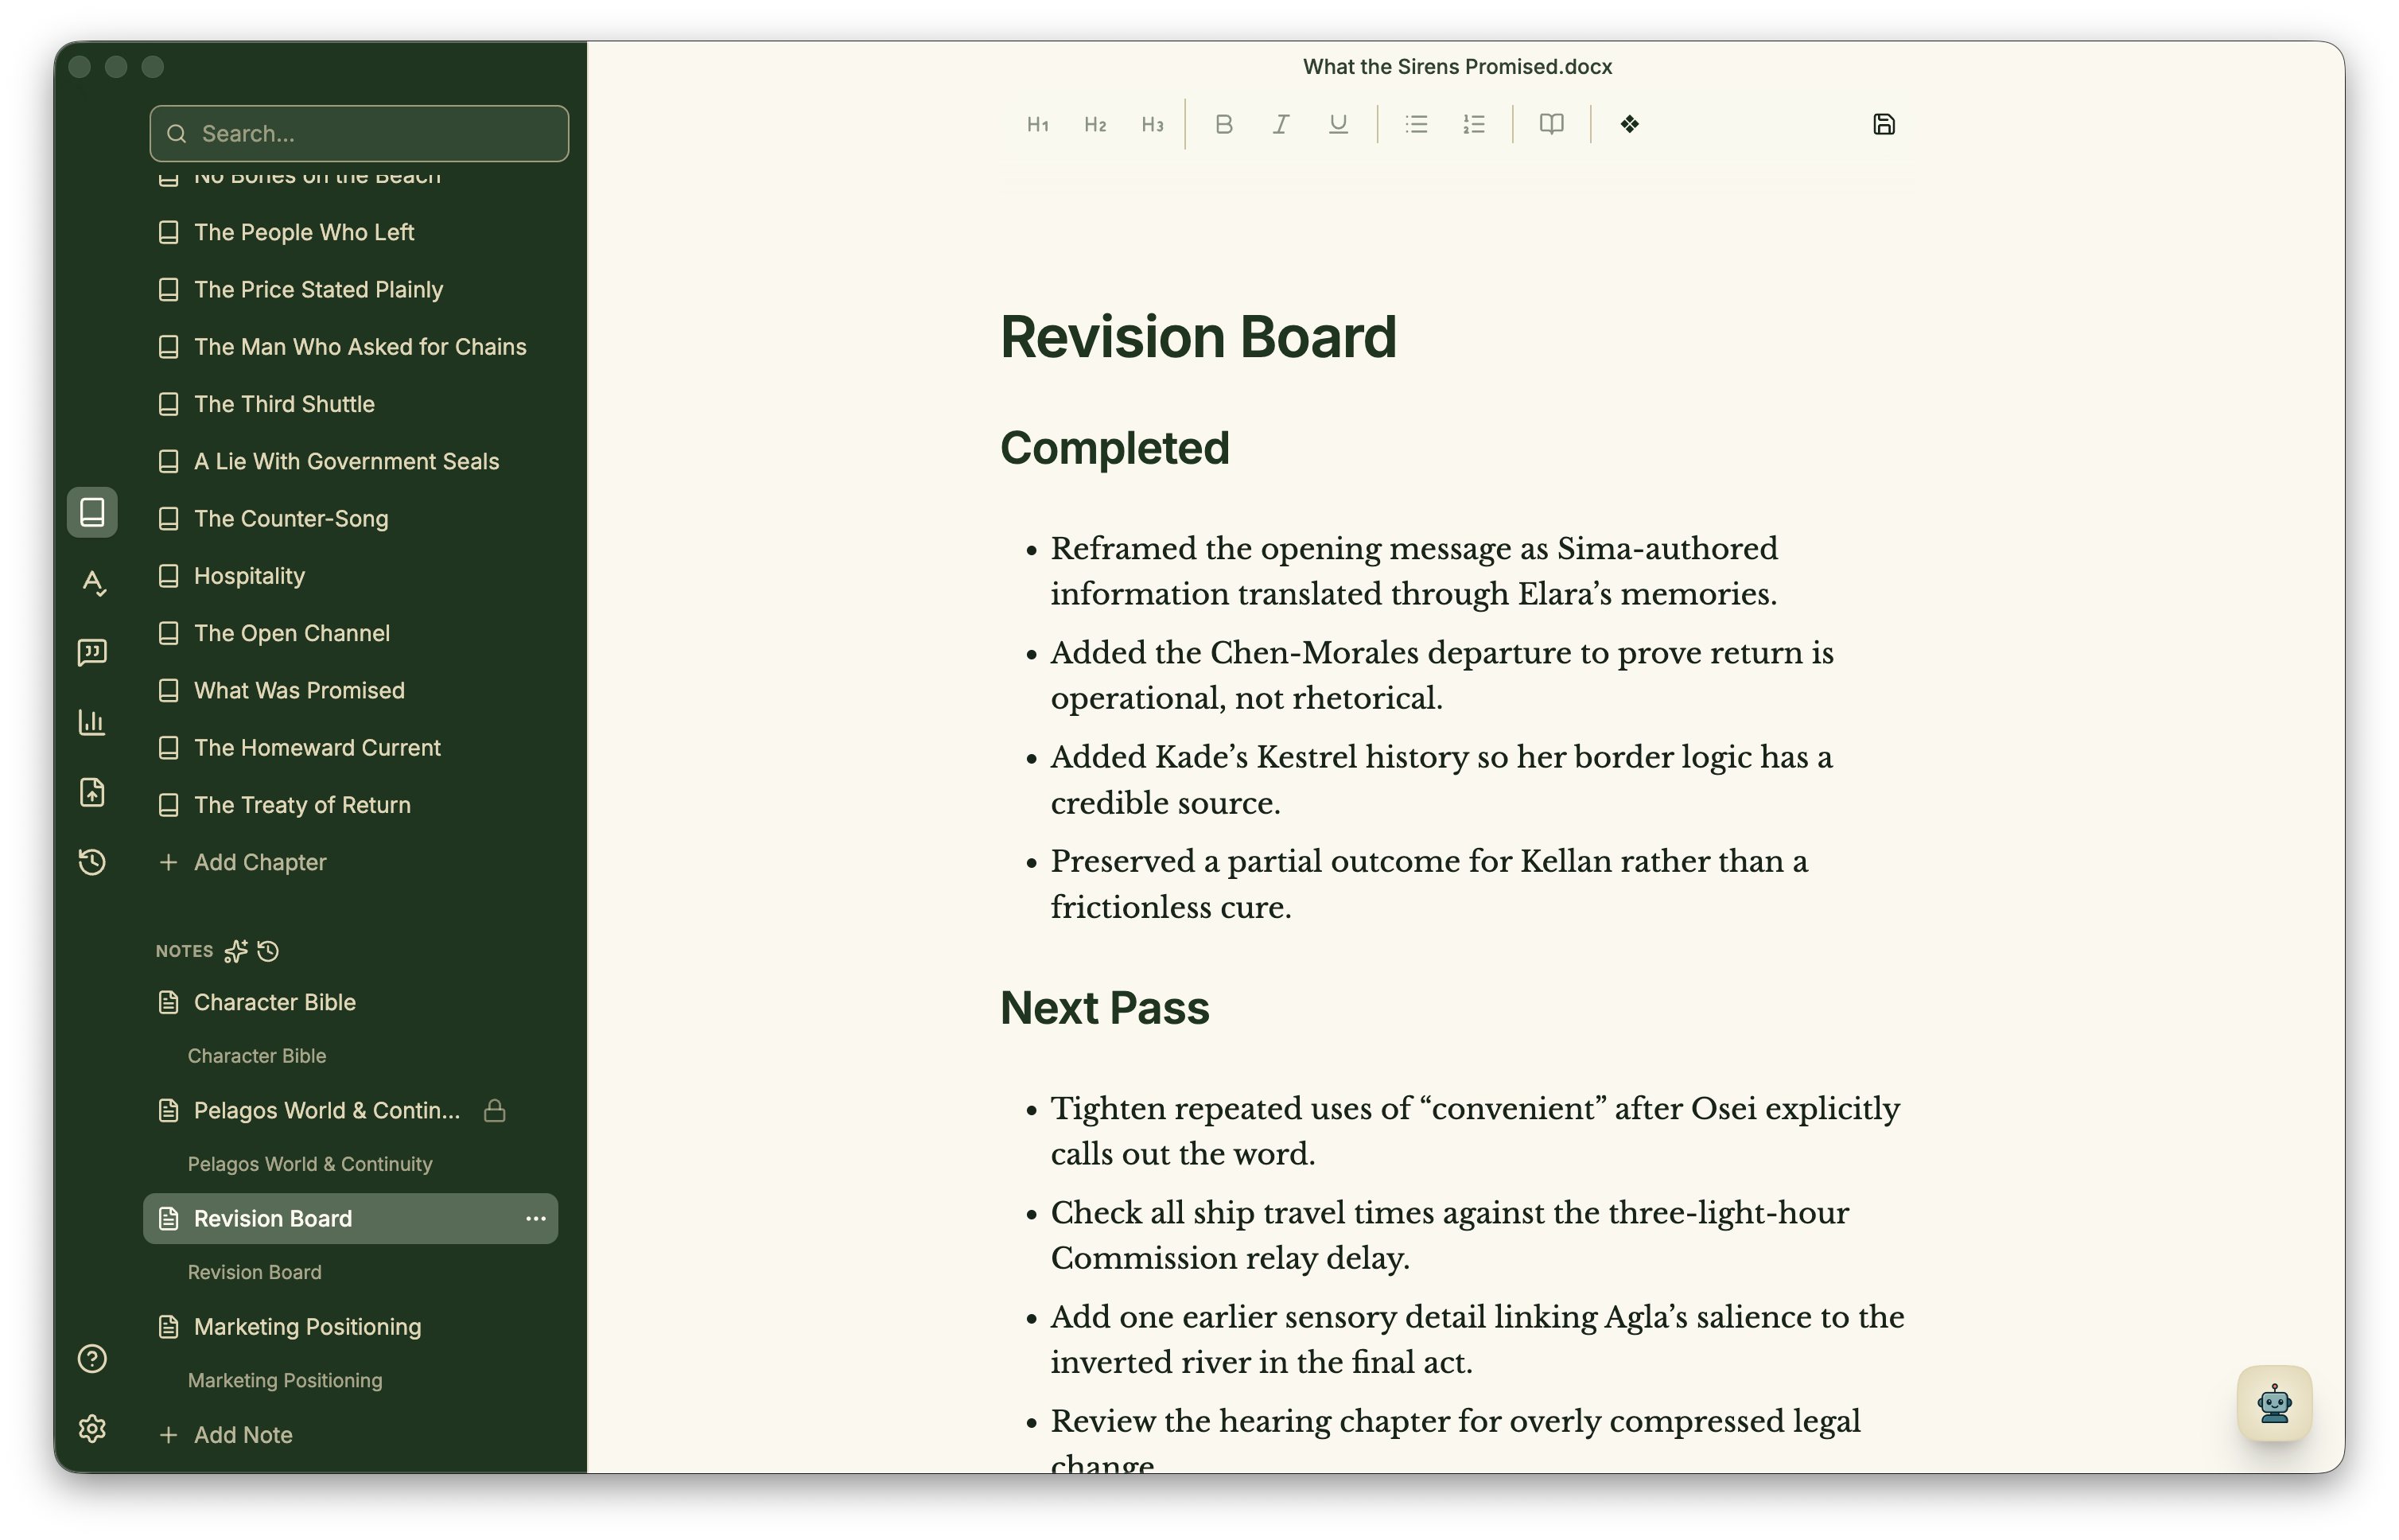
Task: Click the Next Pass heading
Action: tap(1105, 1008)
